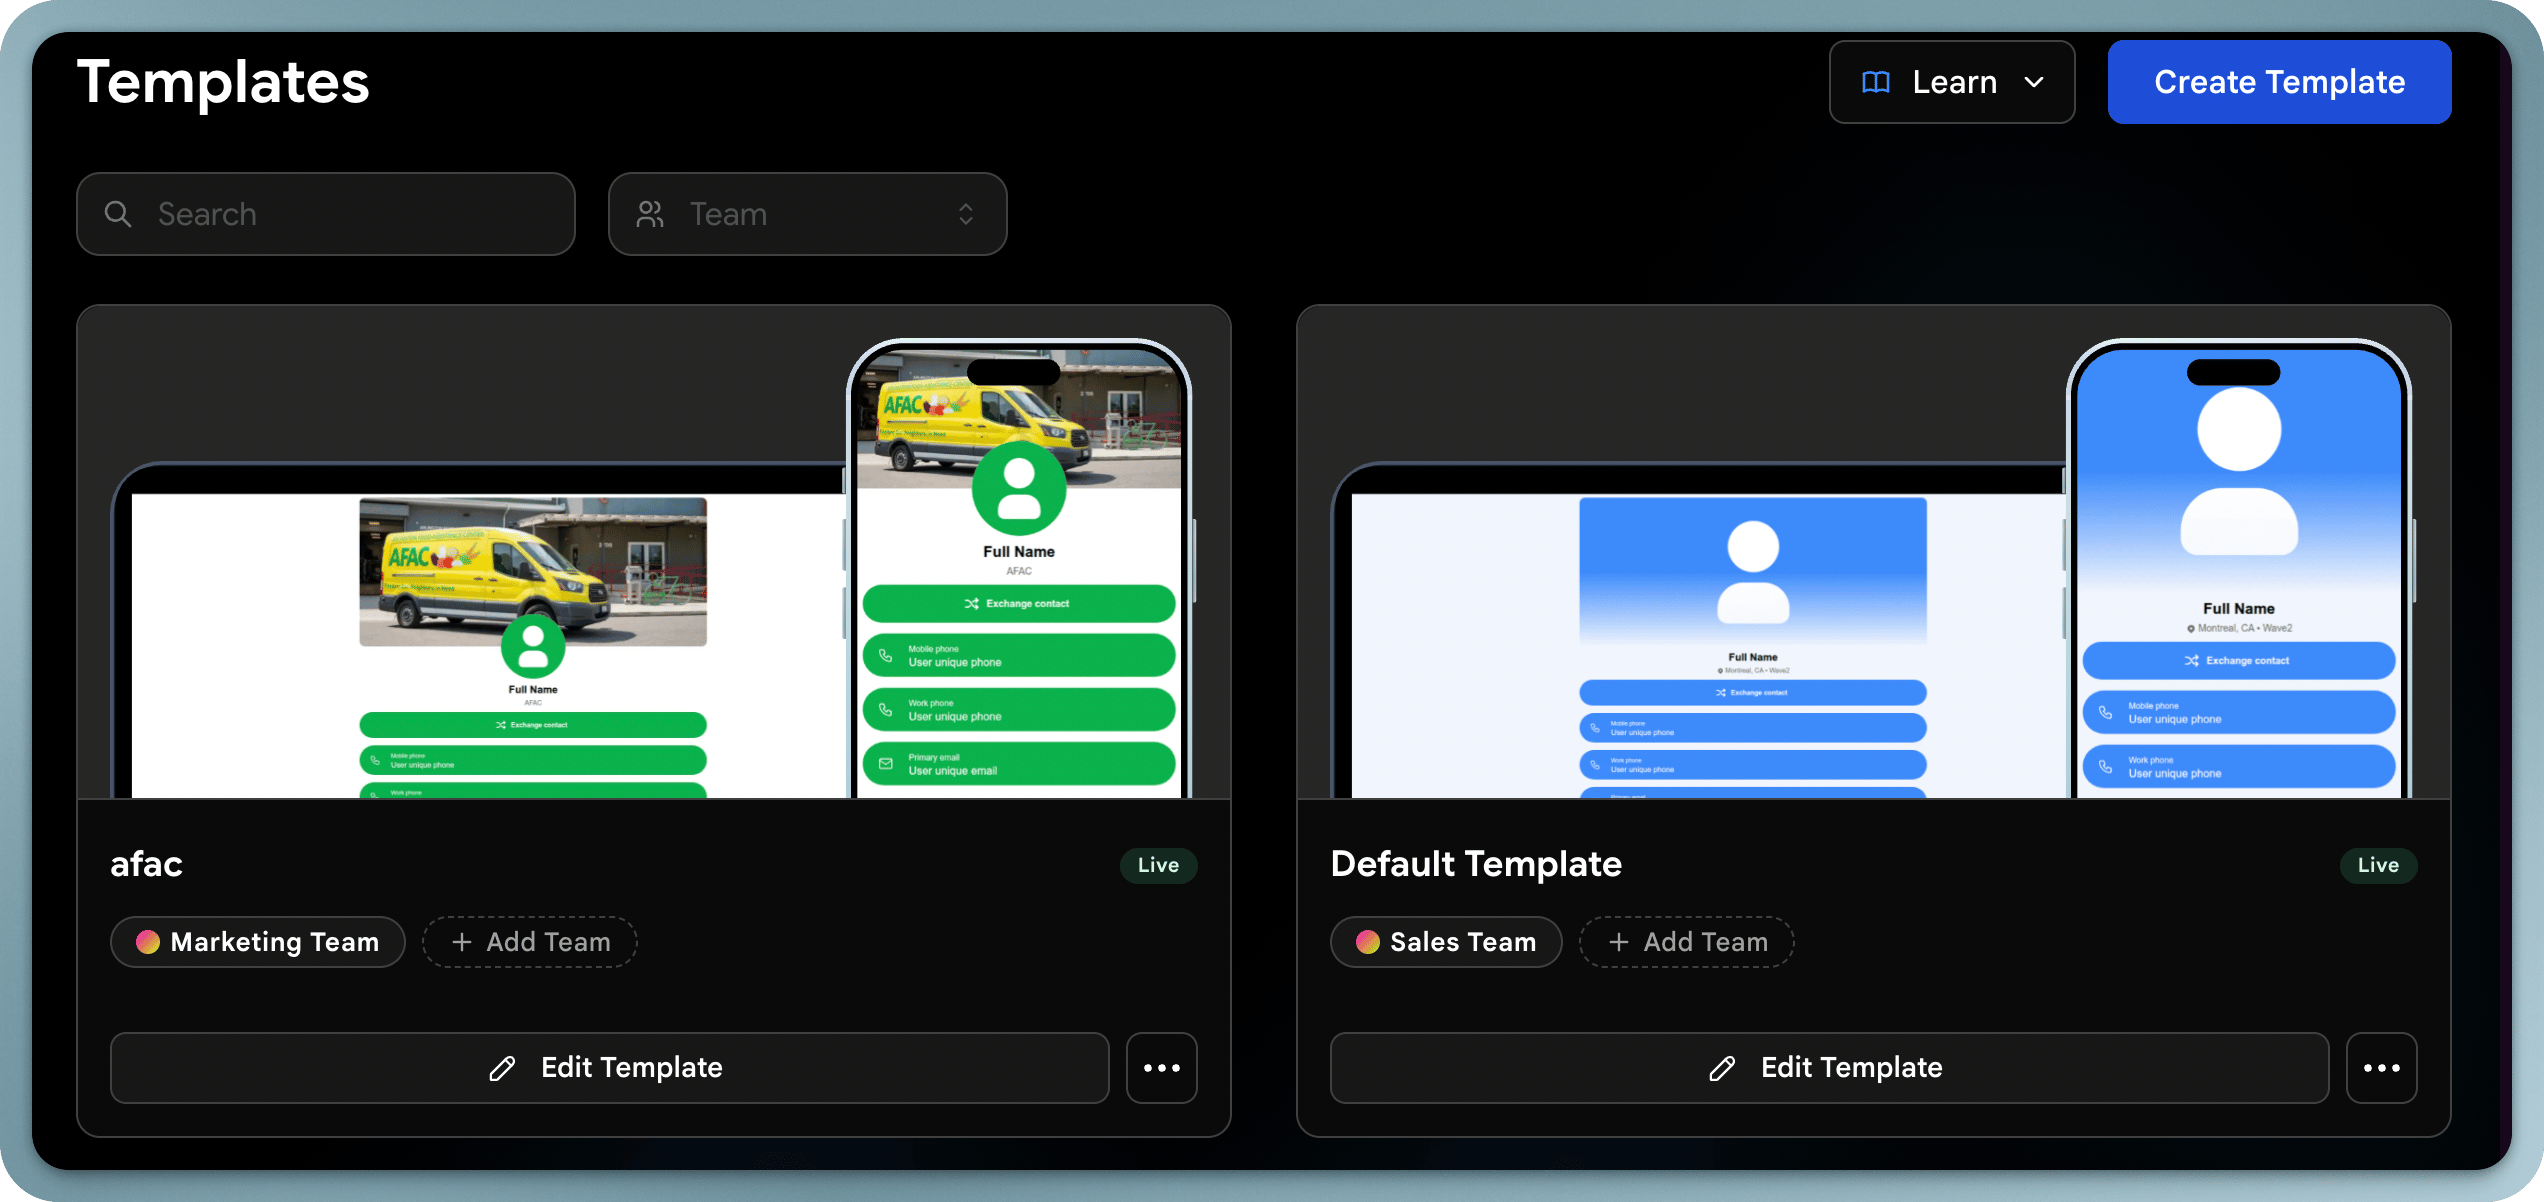2544x1202 pixels.
Task: Click plus icon in afac Add Team
Action: (462, 942)
